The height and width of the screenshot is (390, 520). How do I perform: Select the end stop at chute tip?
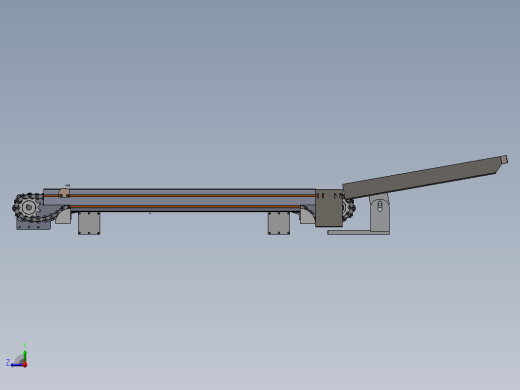coord(504,160)
